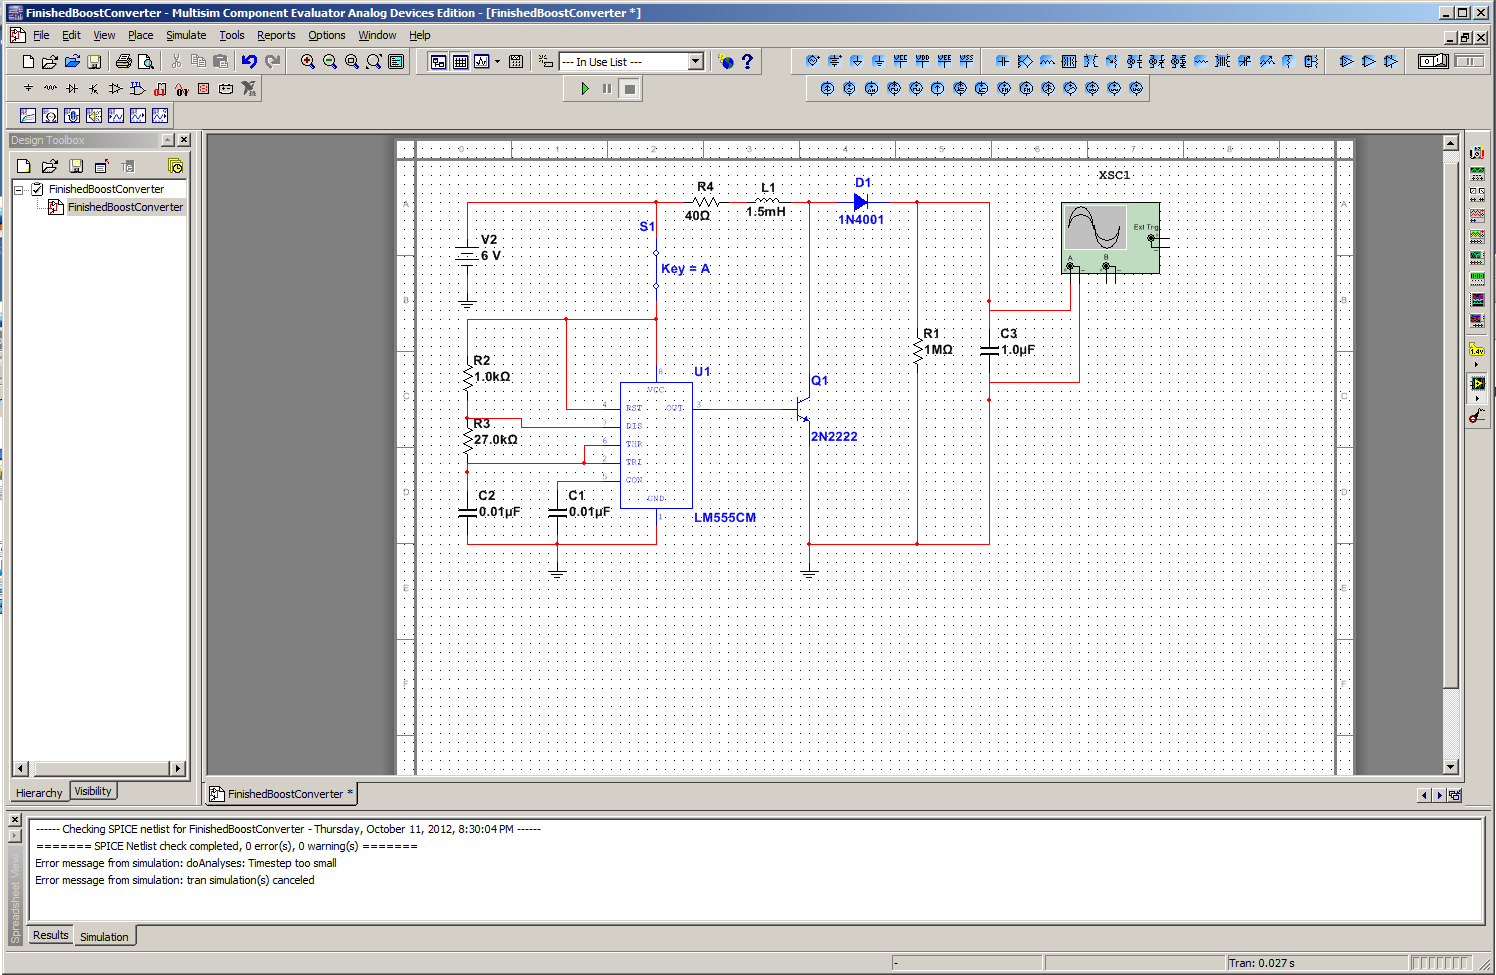Click the blue question mark help icon
1496x975 pixels.
tap(747, 61)
